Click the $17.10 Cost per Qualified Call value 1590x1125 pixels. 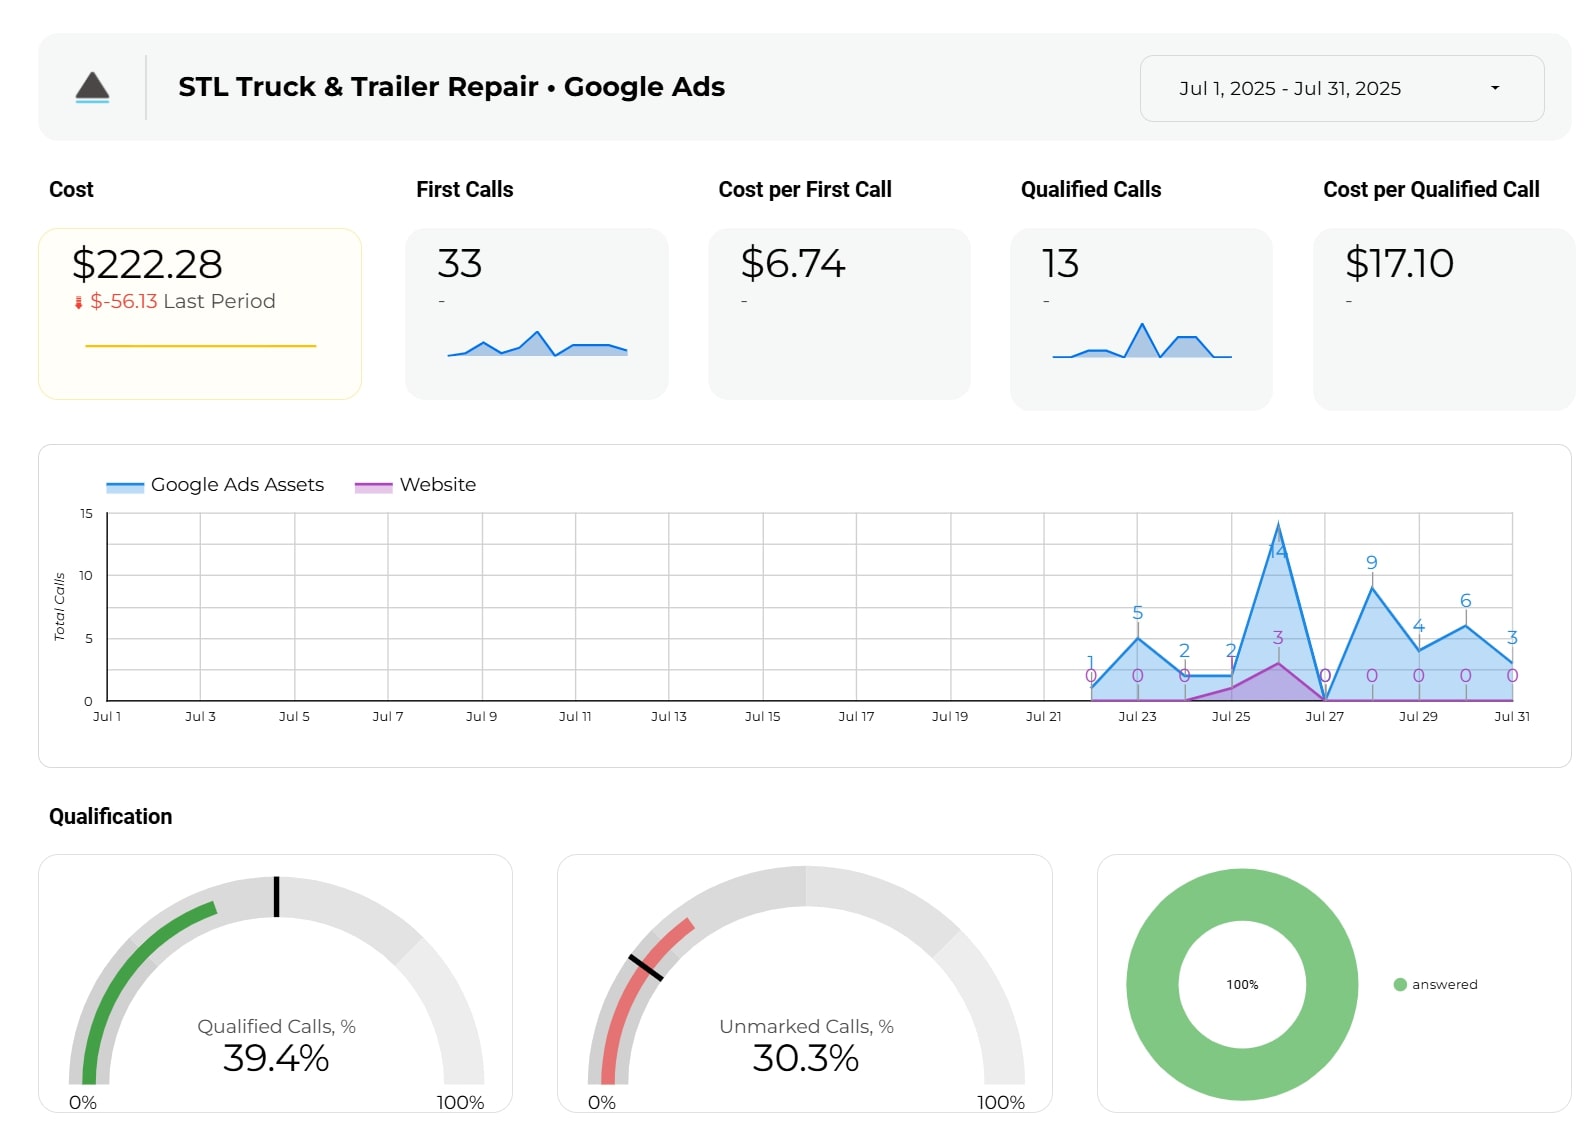(1399, 263)
